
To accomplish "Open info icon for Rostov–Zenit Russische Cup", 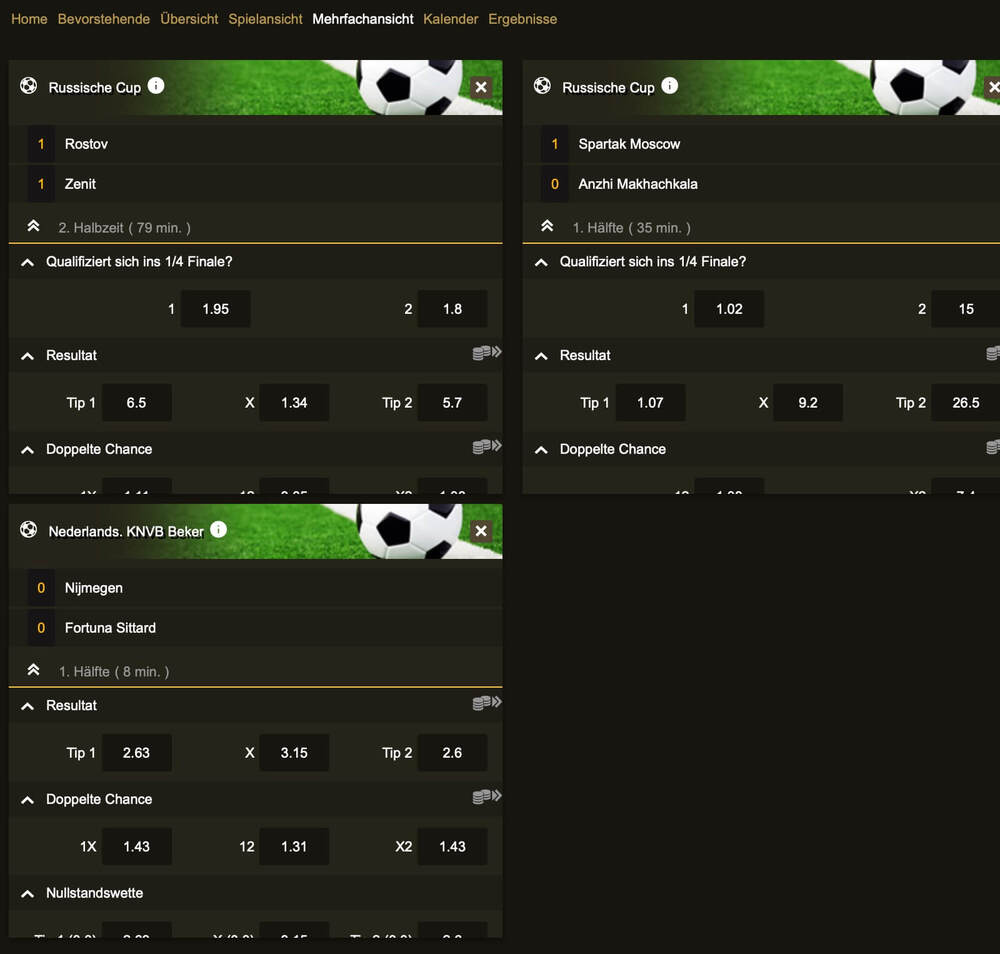I will coord(156,85).
